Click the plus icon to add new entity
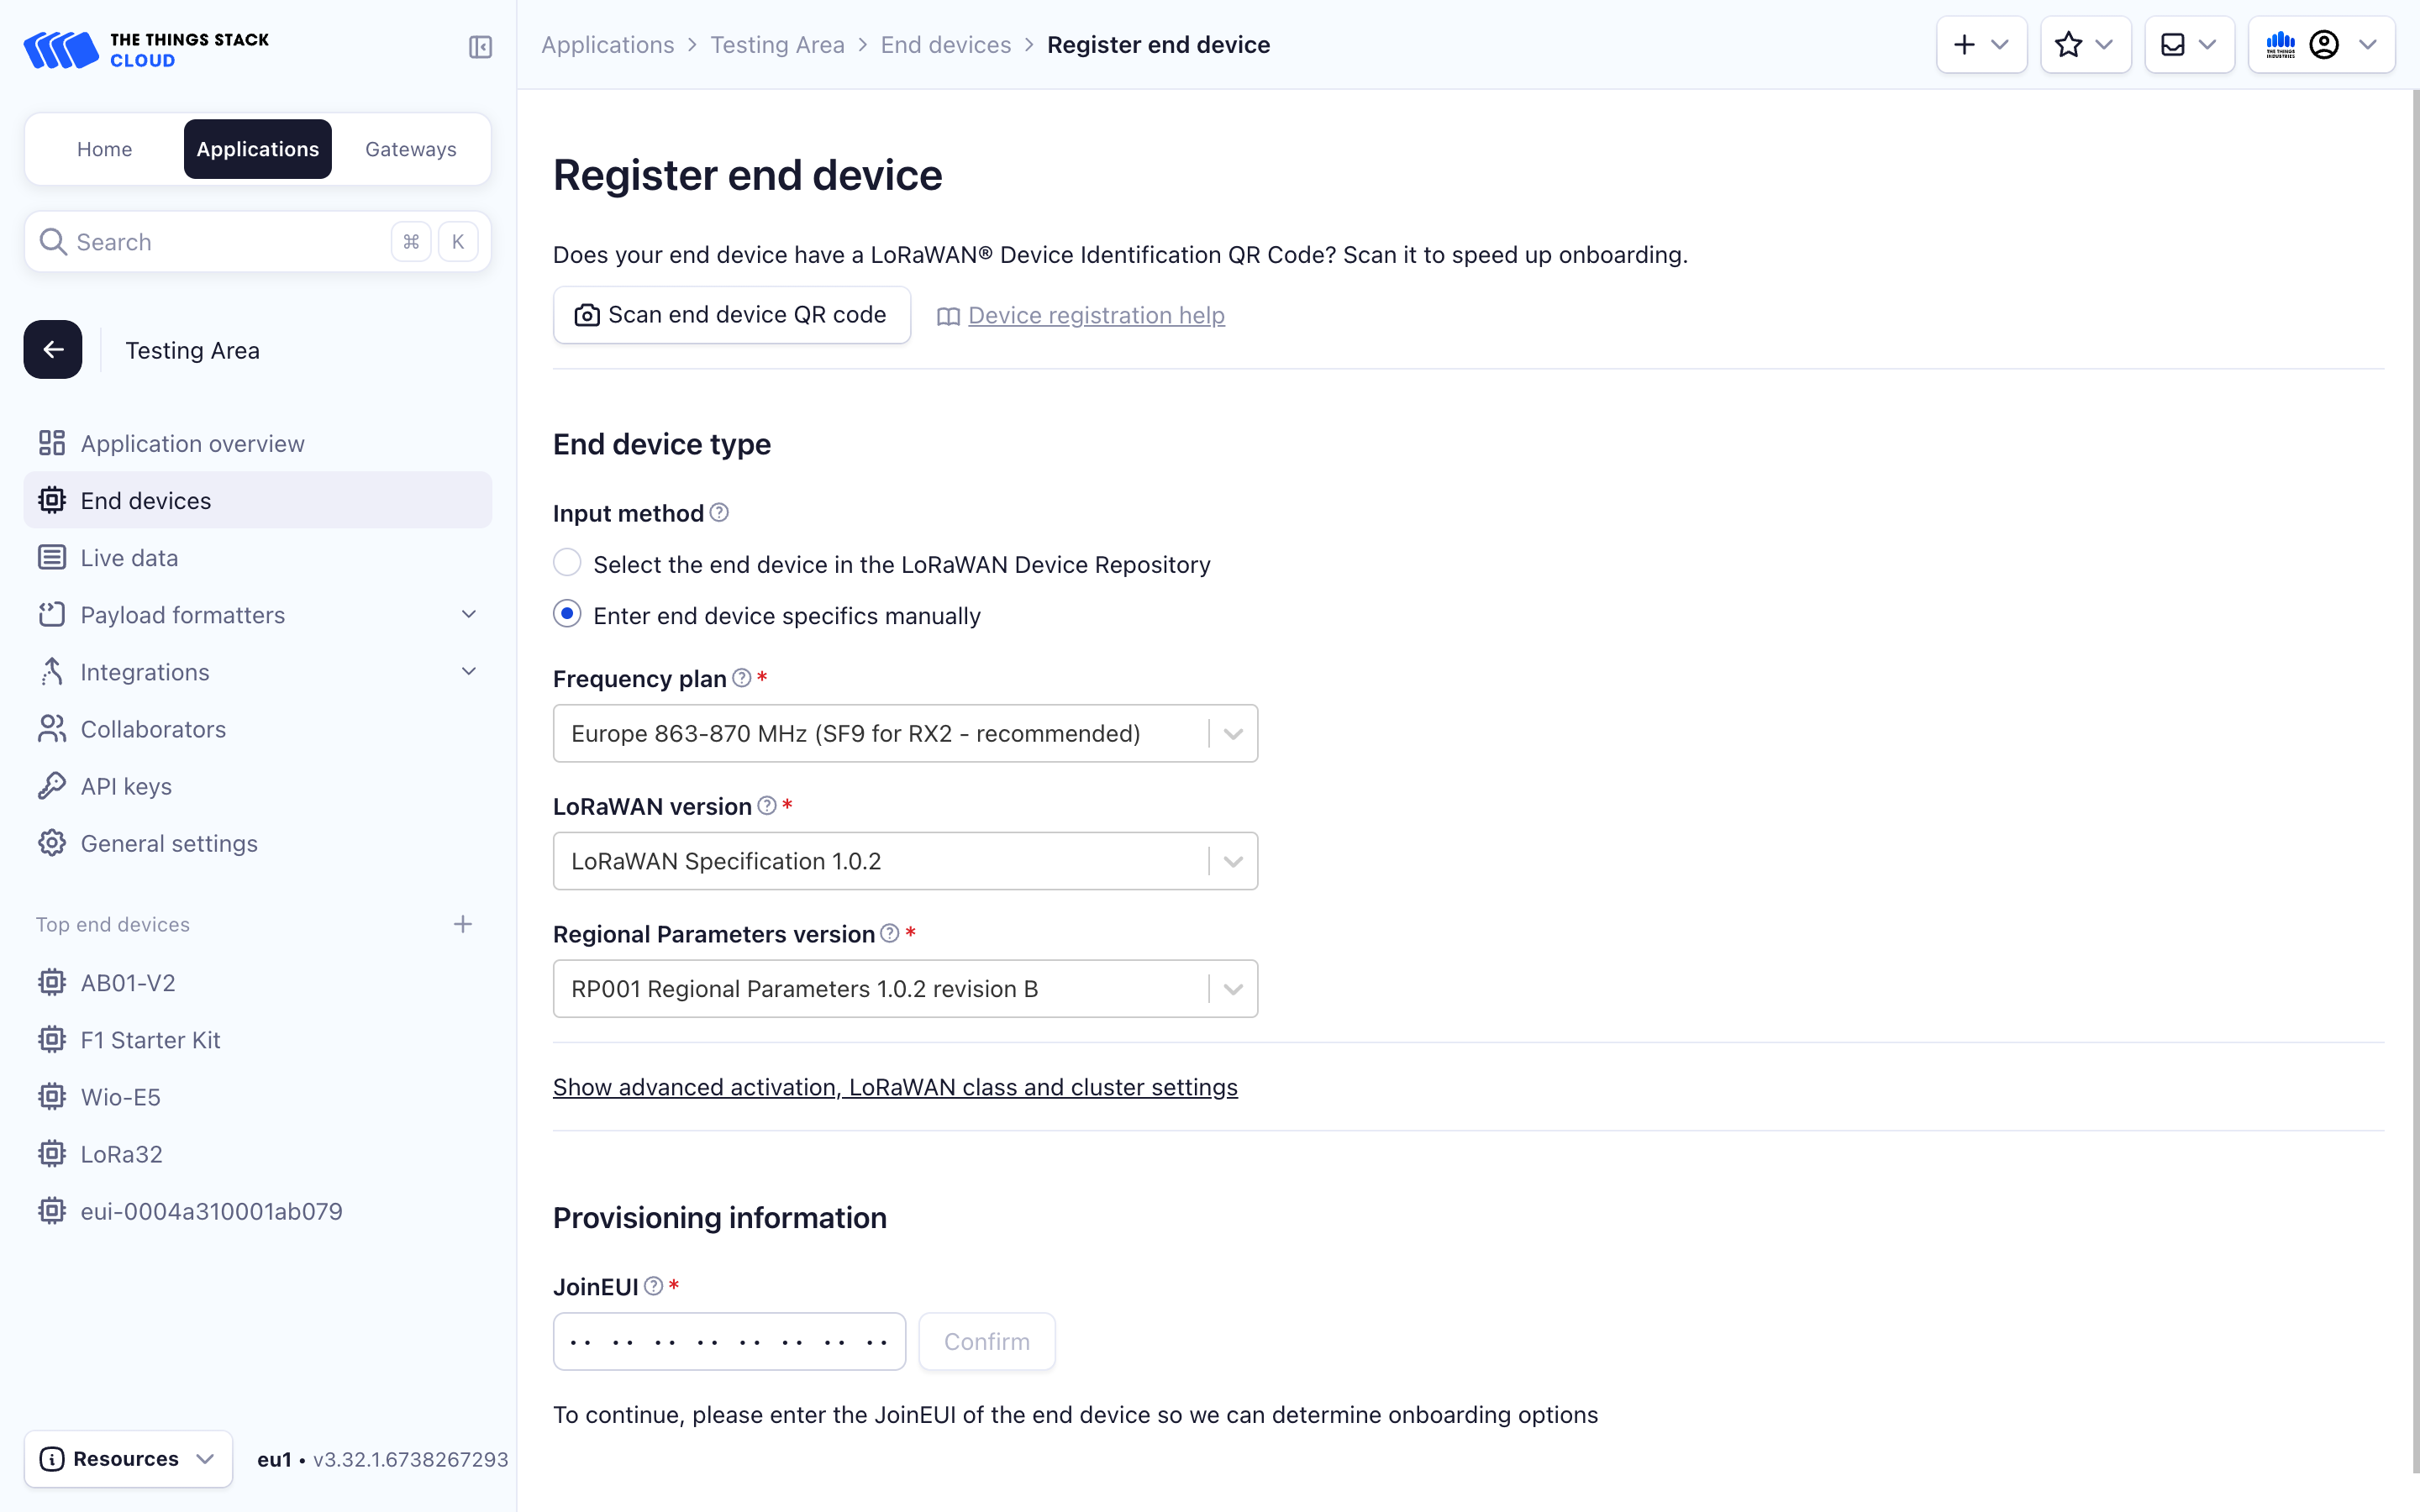 (x=1964, y=44)
